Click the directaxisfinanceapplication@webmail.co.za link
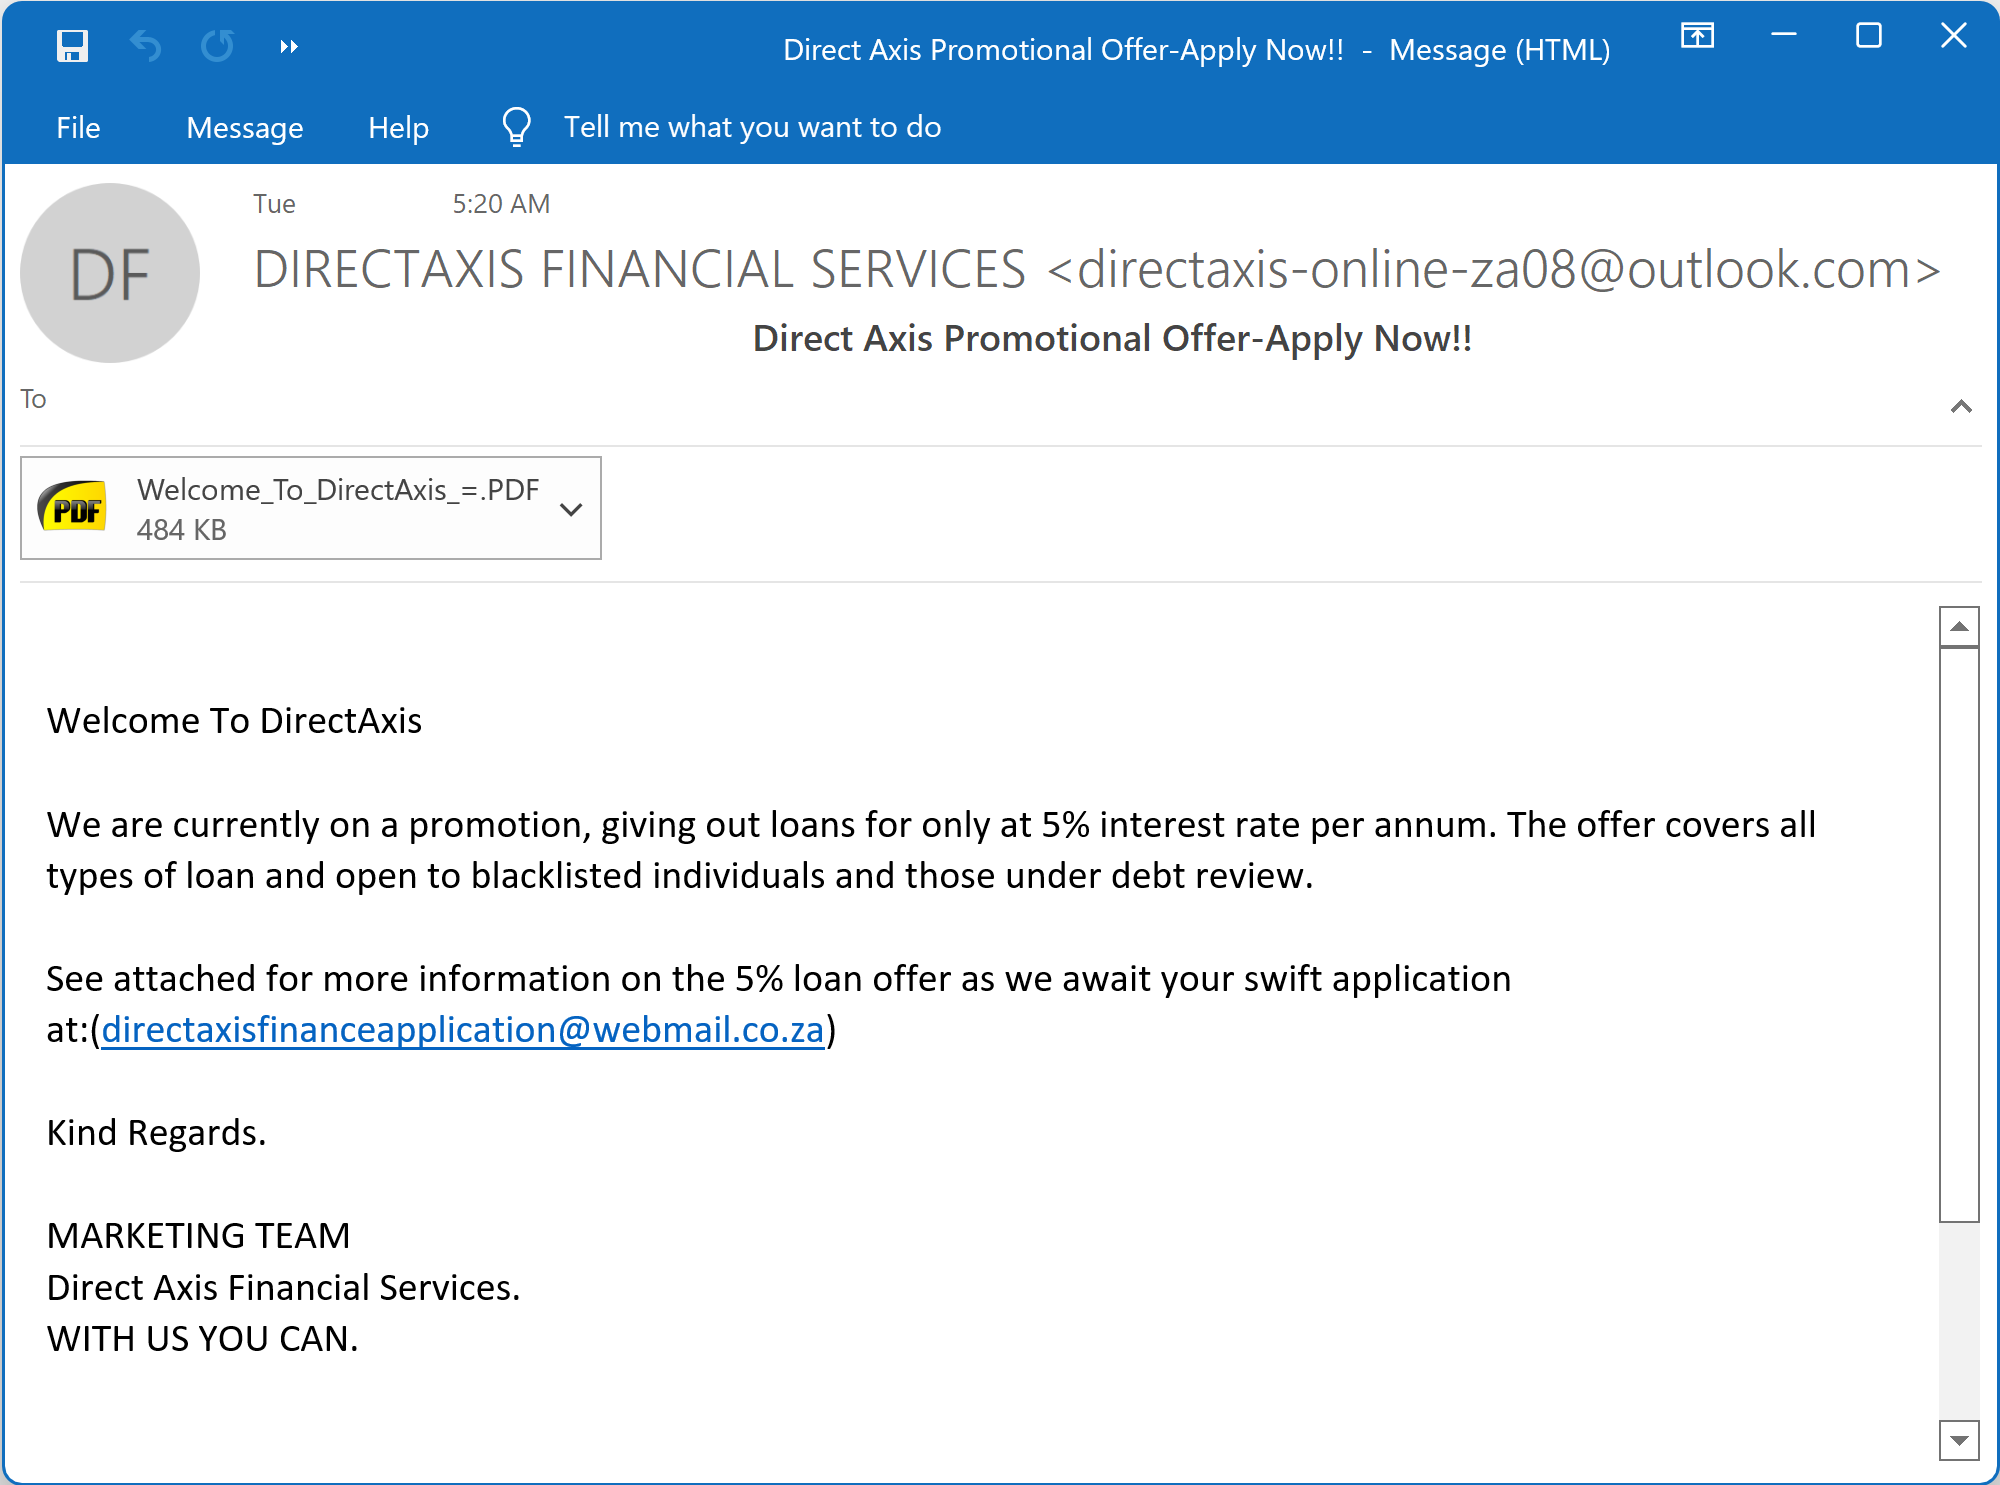The height and width of the screenshot is (1485, 2000). (x=463, y=1030)
